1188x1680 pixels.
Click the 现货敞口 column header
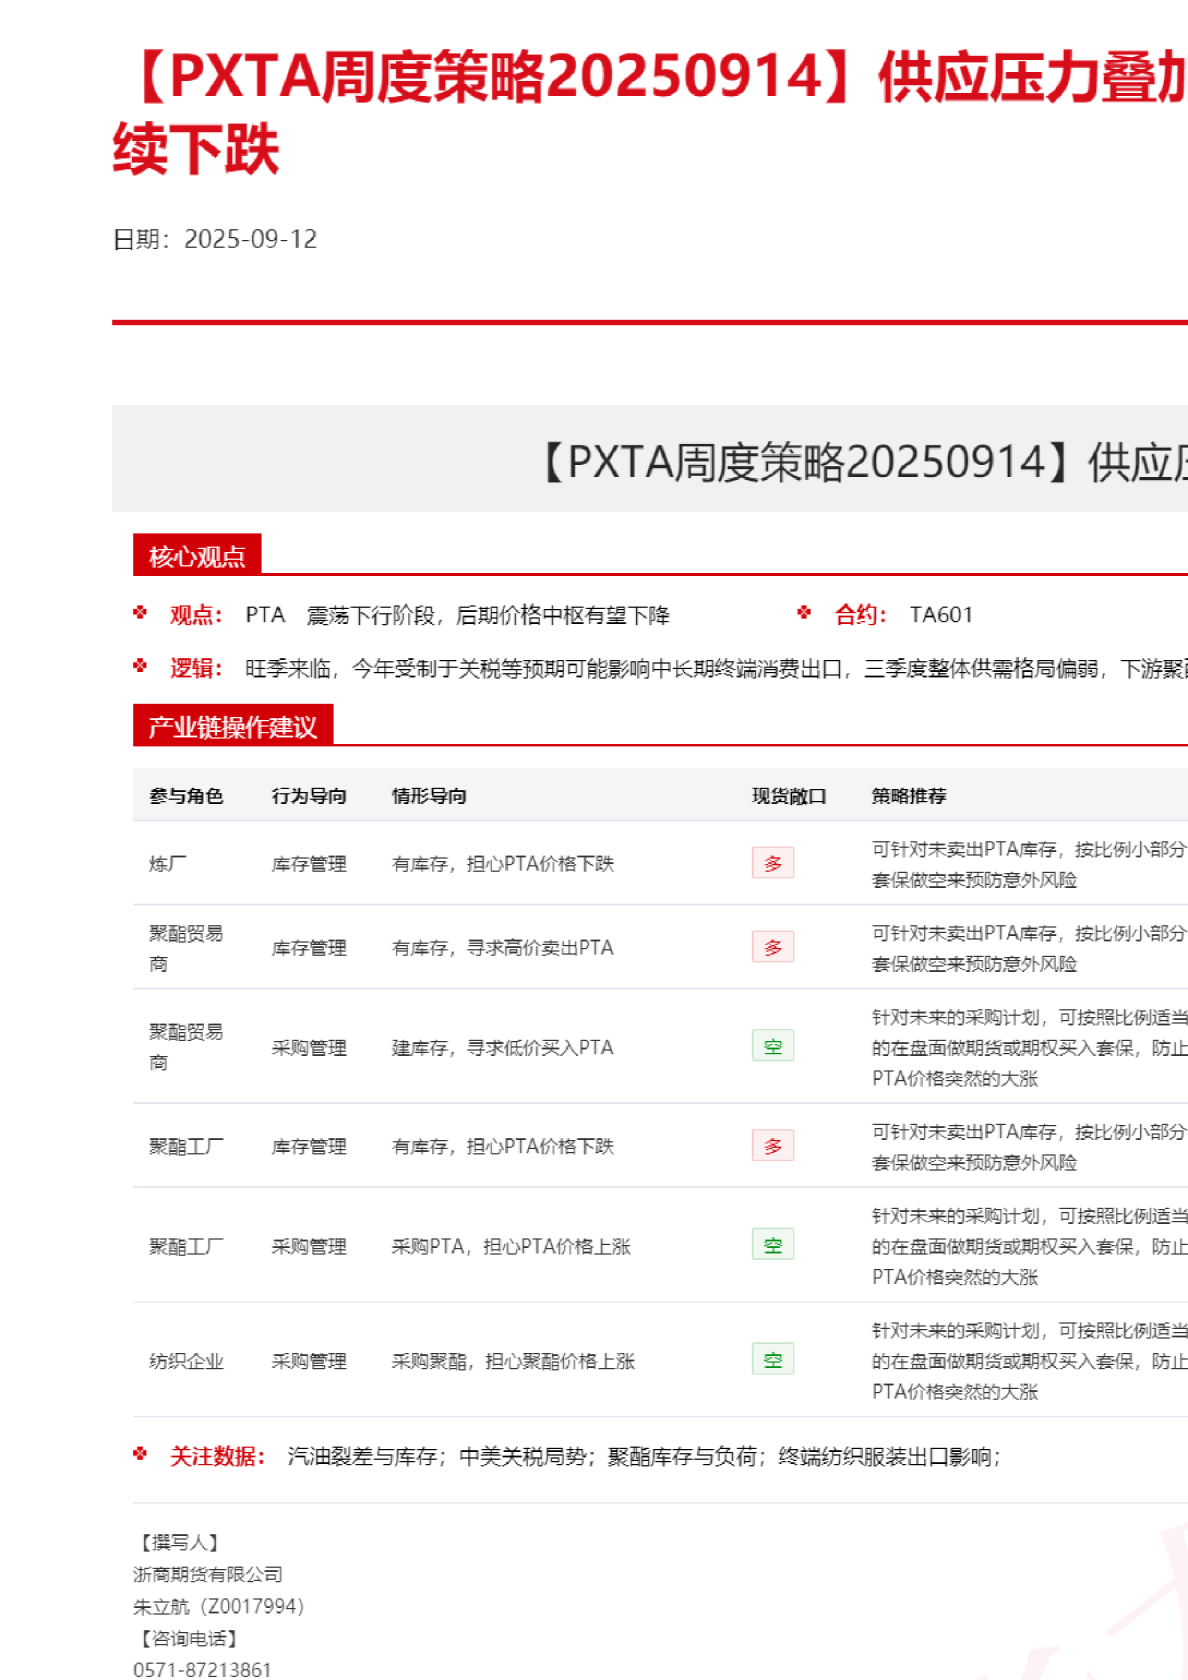click(x=789, y=796)
